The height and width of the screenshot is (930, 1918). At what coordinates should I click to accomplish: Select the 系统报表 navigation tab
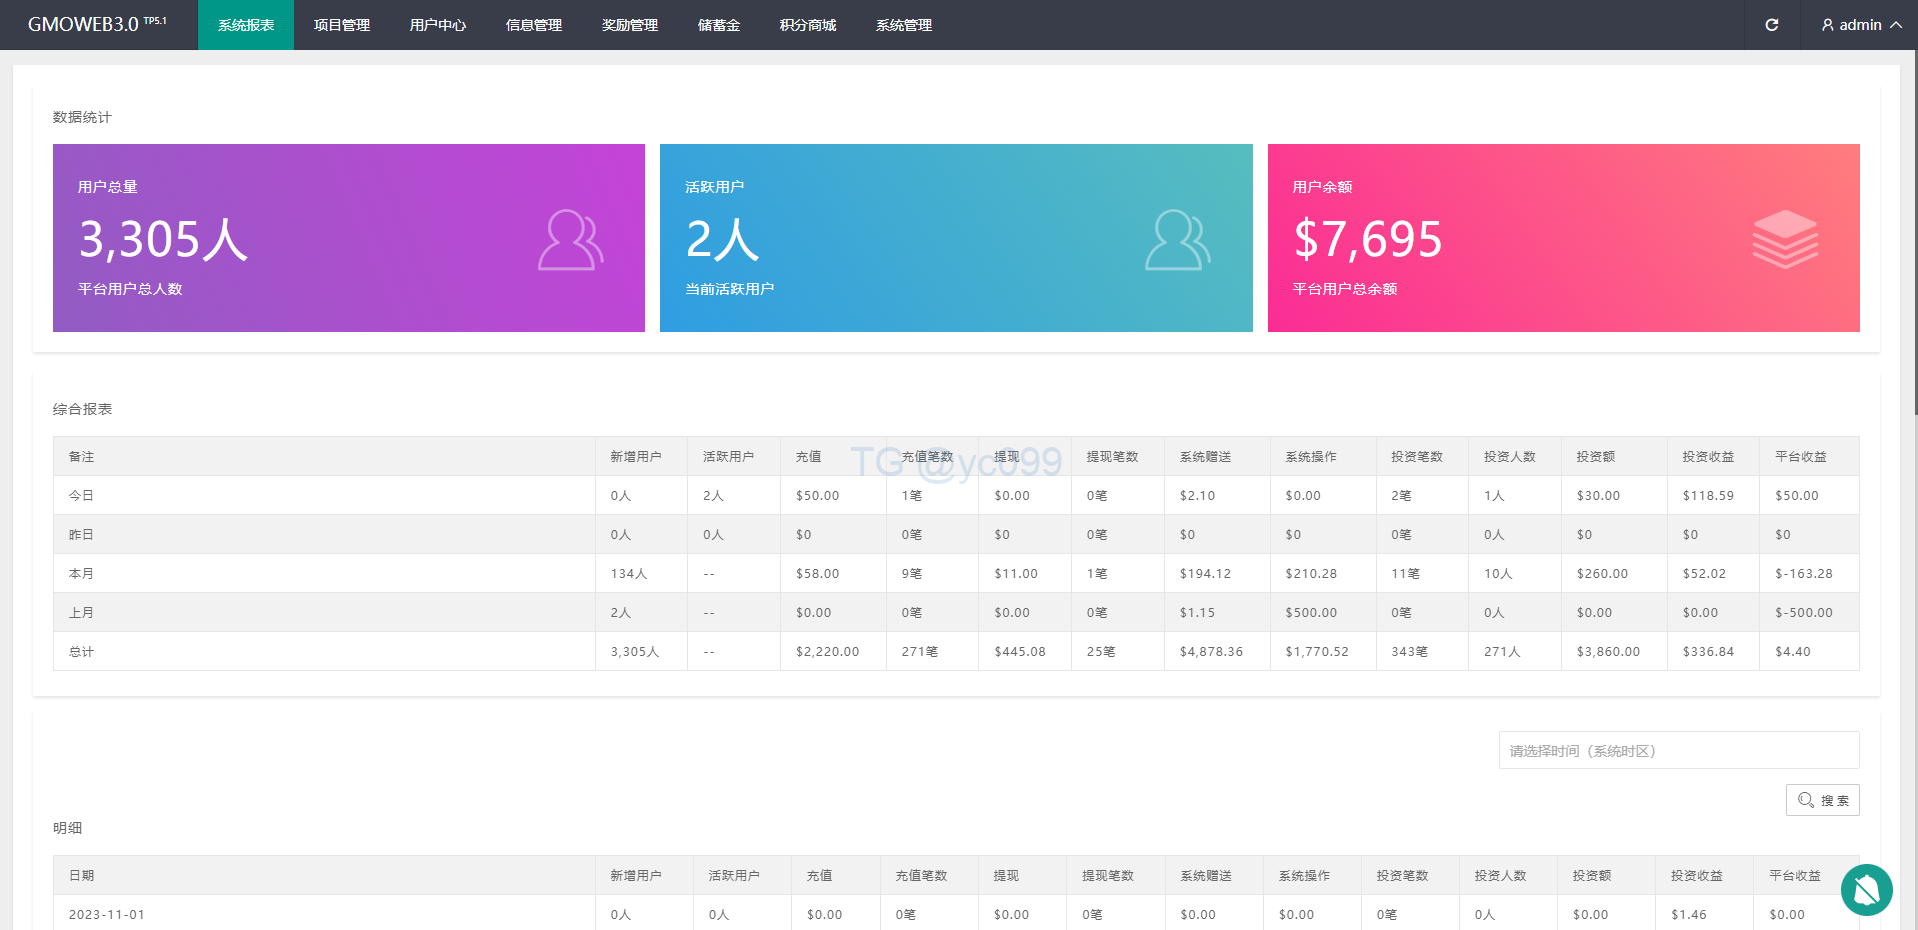click(246, 25)
